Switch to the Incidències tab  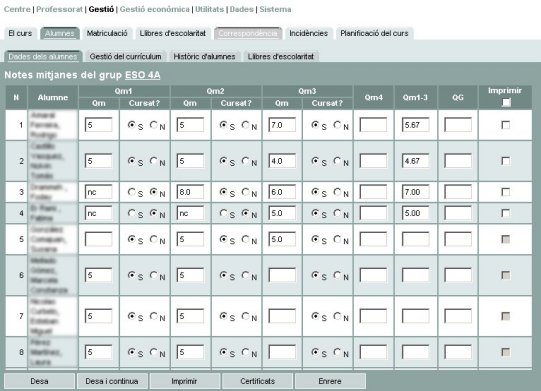tap(308, 33)
